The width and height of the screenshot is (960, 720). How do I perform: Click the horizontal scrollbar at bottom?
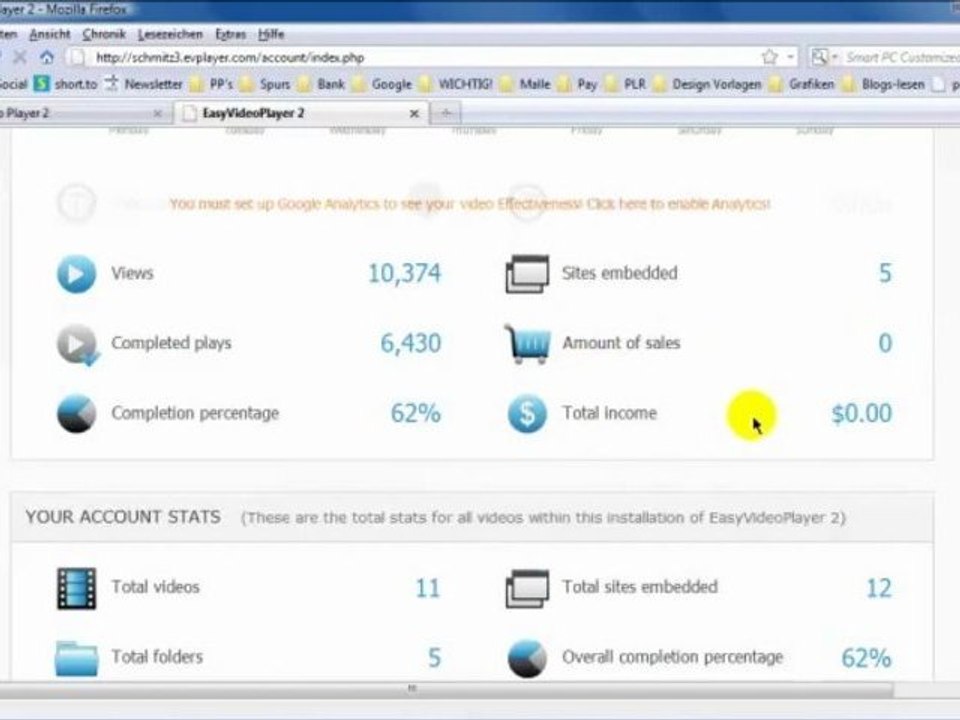pyautogui.click(x=447, y=689)
